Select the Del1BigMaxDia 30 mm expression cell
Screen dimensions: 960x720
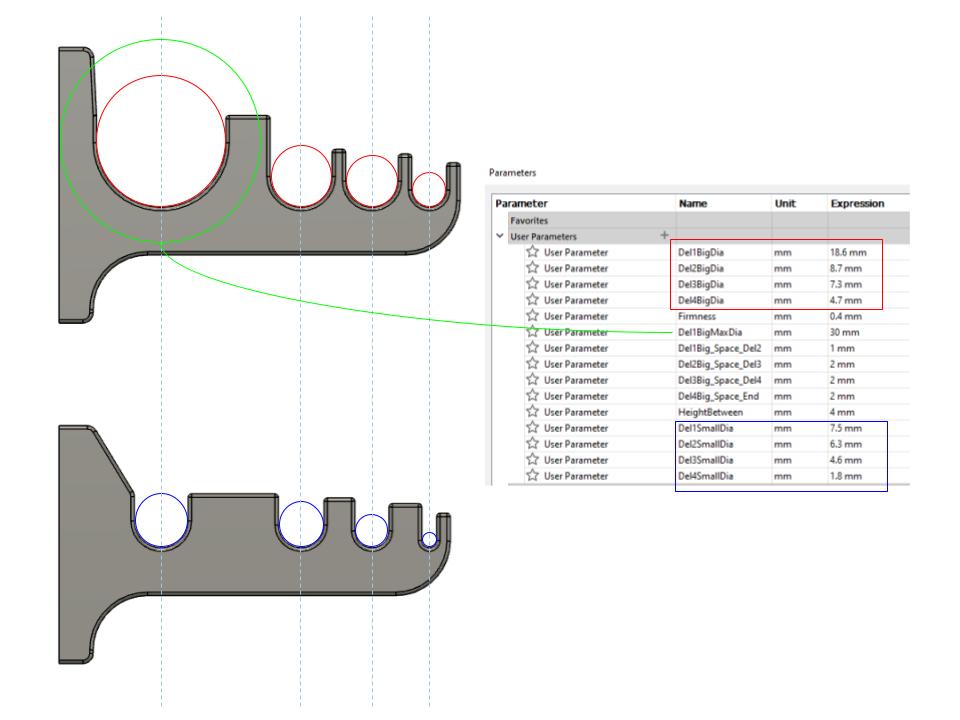click(845, 332)
